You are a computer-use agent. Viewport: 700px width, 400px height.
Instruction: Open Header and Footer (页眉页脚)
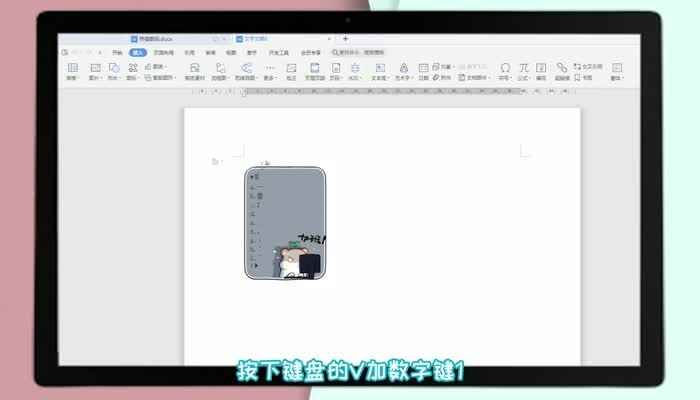click(314, 69)
